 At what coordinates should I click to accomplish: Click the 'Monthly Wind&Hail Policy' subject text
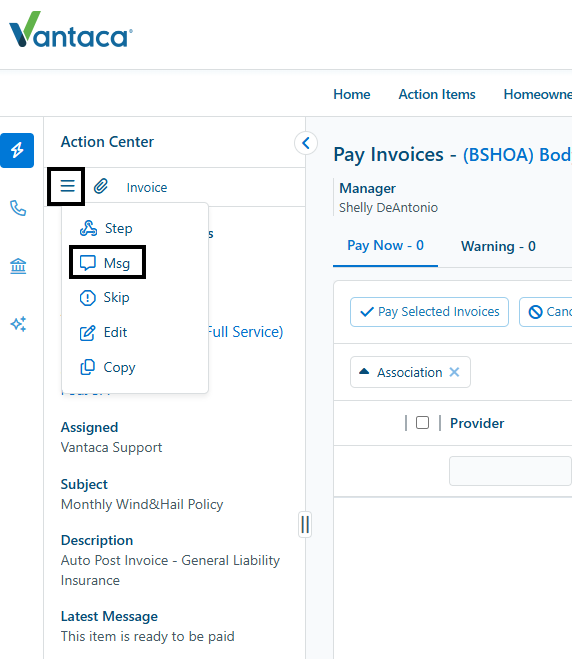point(142,504)
